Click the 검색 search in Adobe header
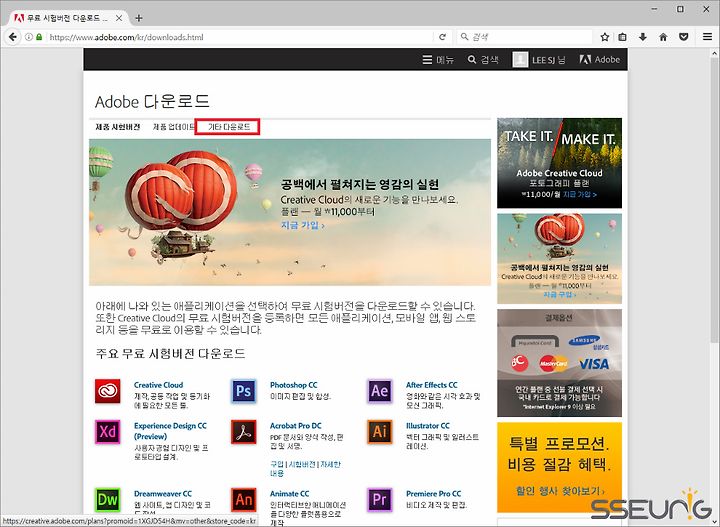This screenshot has width=720, height=527. coord(483,60)
